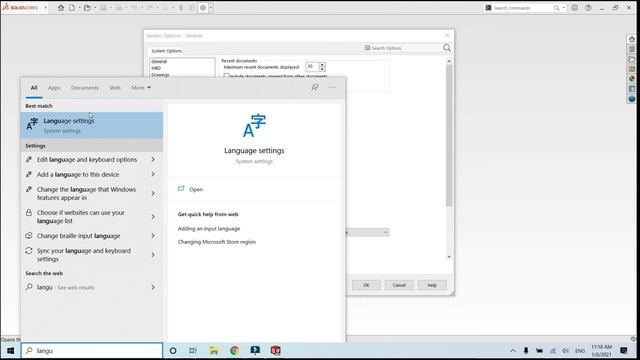Toggle Include documents opened from other documents
Image resolution: width=640 pixels, height=360 pixels.
(227, 76)
